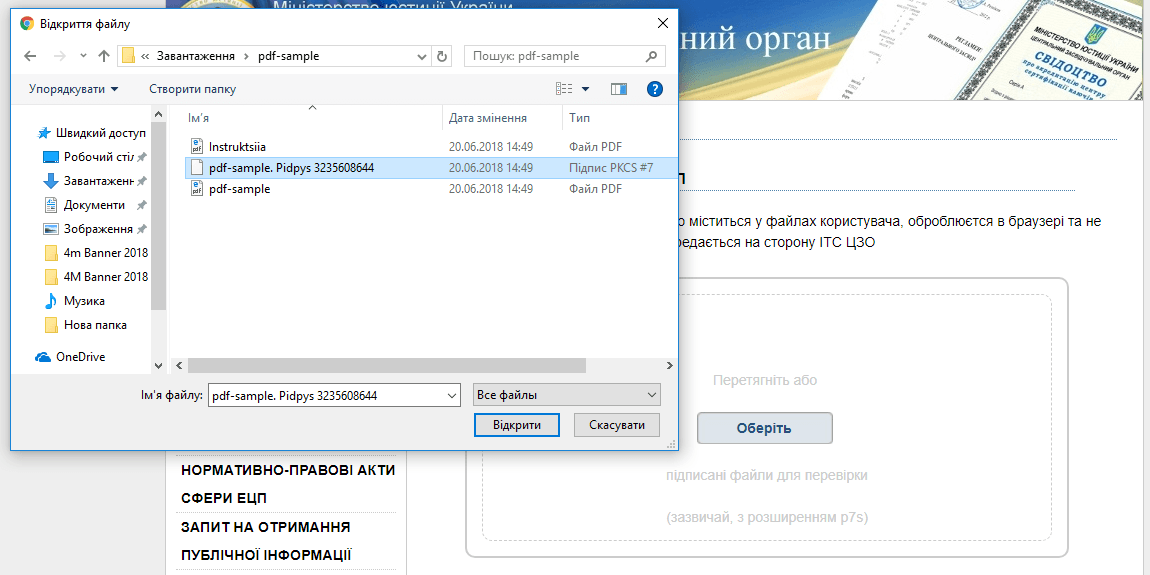
Task: Click Створити папку in toolbar
Action: click(x=192, y=89)
